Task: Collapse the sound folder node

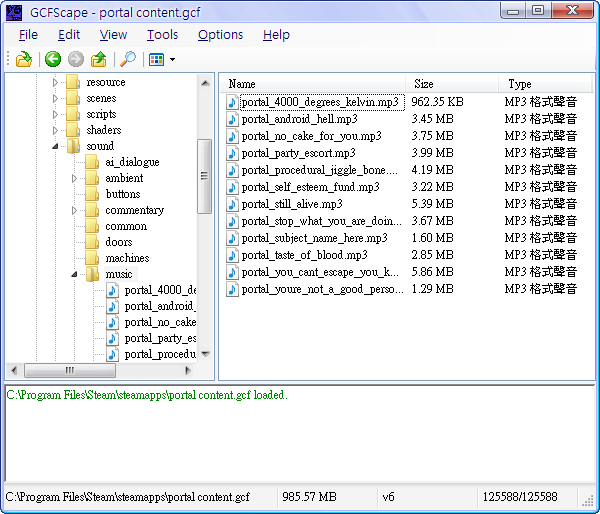Action: point(55,146)
